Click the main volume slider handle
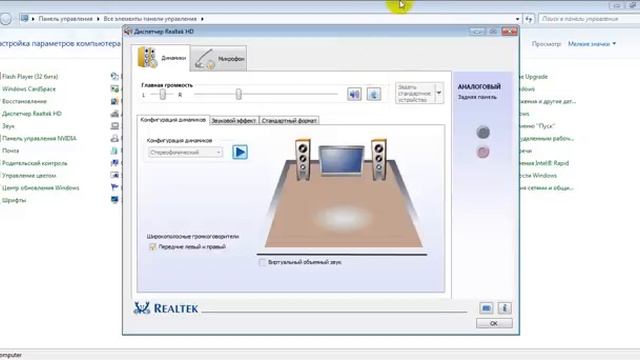The width and height of the screenshot is (640, 360). 238,94
